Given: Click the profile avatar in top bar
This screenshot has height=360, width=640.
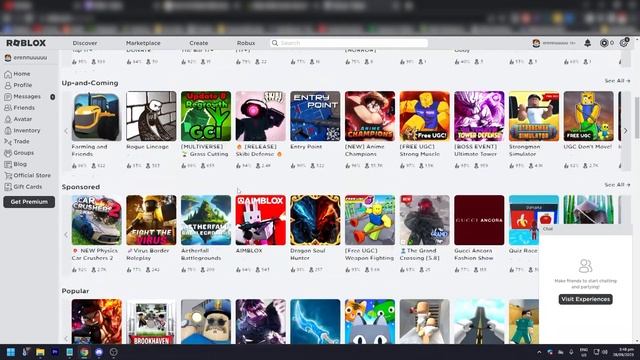Looking at the screenshot, I should pyautogui.click(x=536, y=43).
